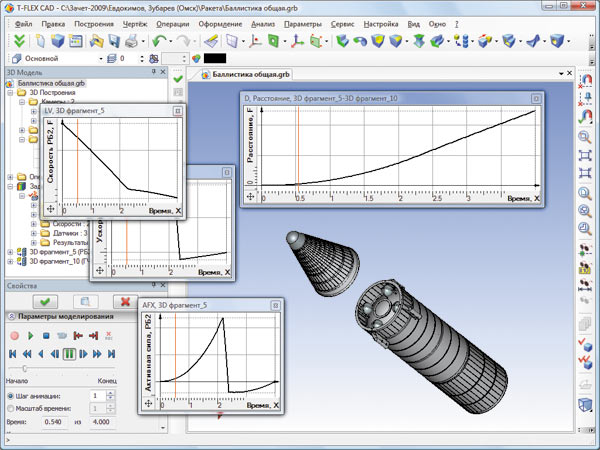Click the move handle icon on distance graph
The height and width of the screenshot is (450, 600).
(x=250, y=196)
